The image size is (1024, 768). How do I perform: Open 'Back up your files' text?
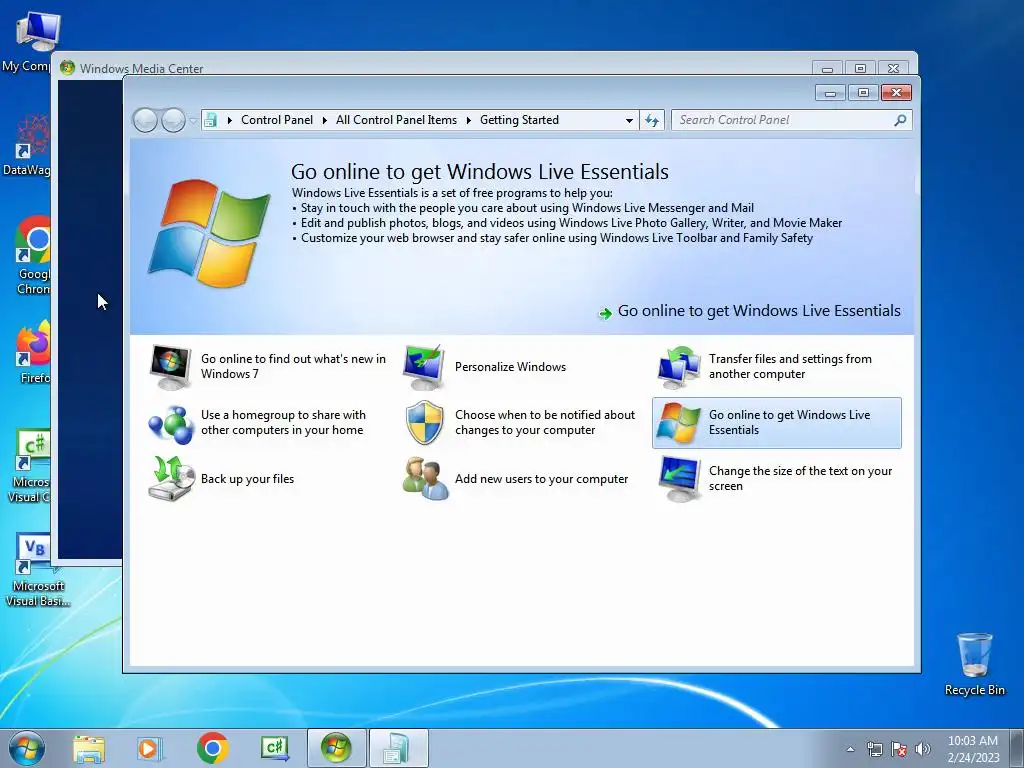coord(248,479)
